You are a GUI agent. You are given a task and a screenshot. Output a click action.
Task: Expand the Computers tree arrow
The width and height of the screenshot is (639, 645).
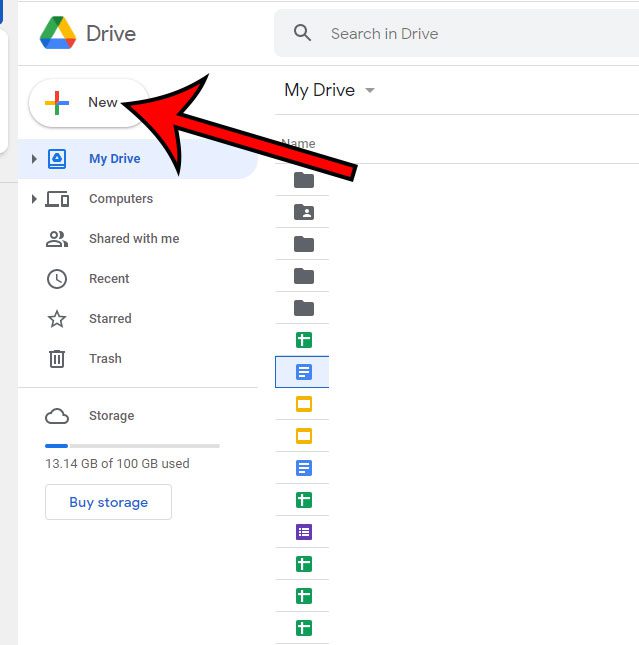[34, 199]
